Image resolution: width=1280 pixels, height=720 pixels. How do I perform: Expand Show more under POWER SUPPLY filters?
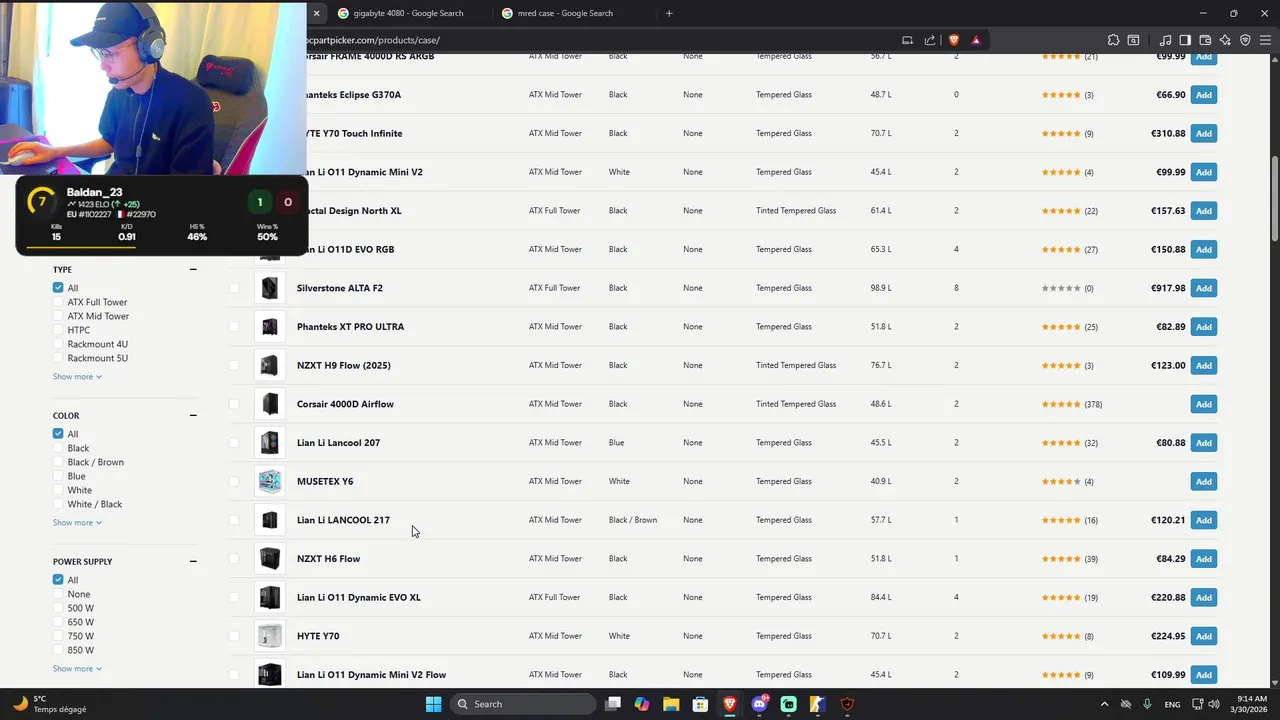[x=77, y=668]
